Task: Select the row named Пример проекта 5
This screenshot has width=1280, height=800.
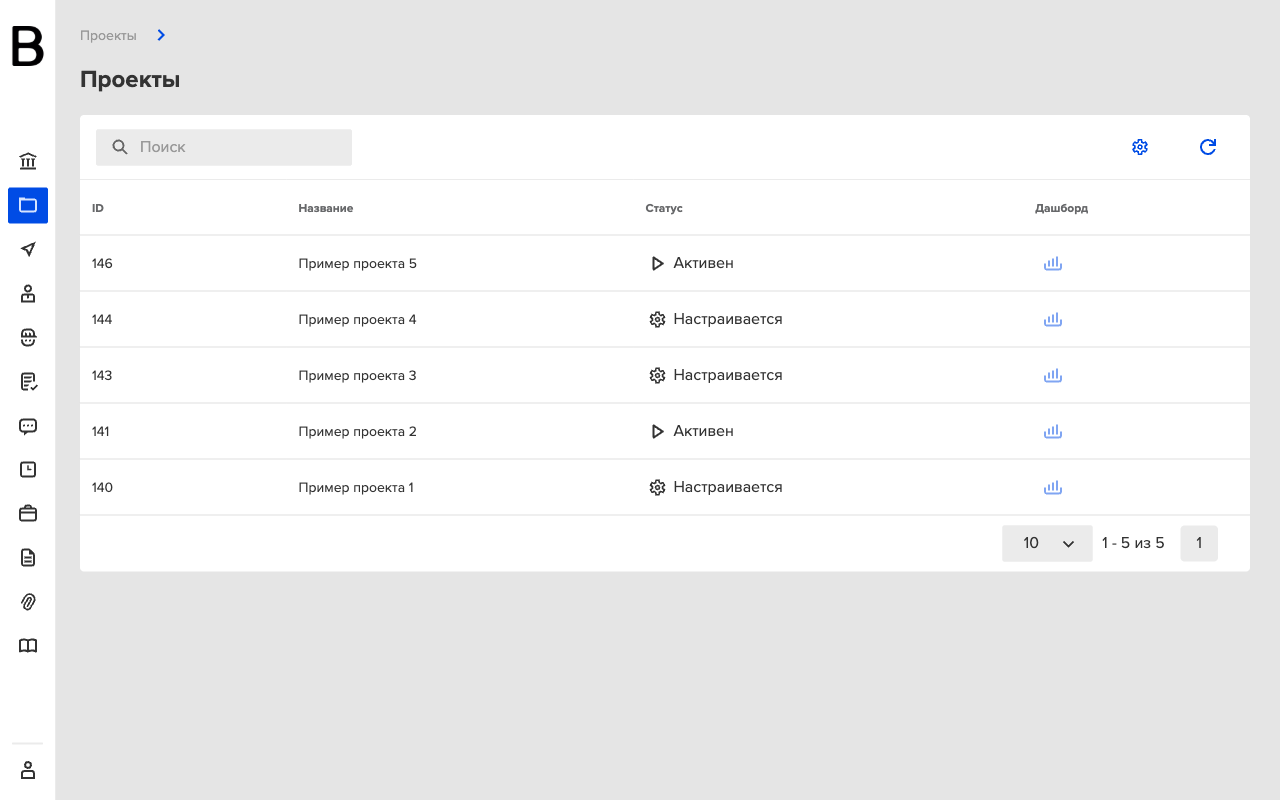Action: pos(665,264)
